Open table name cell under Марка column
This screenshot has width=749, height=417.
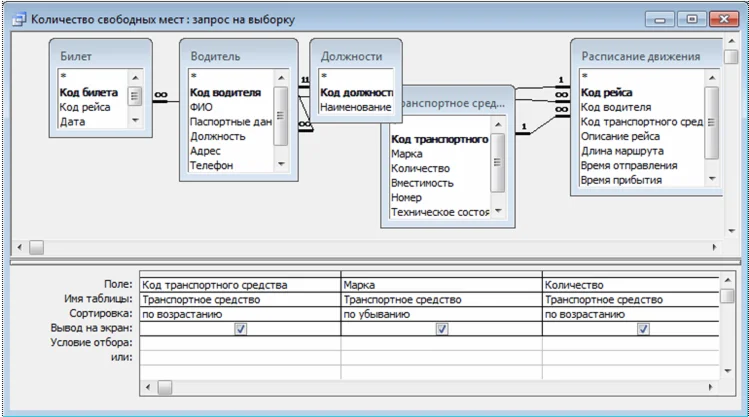click(440, 299)
